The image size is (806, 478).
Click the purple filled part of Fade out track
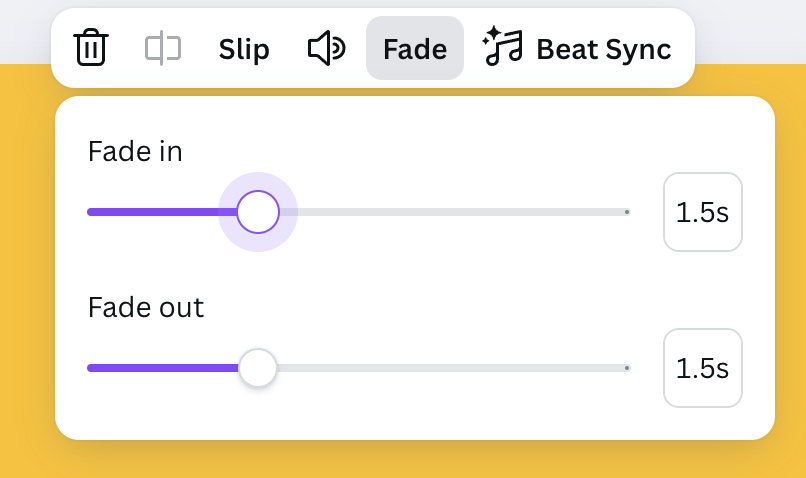(x=160, y=368)
